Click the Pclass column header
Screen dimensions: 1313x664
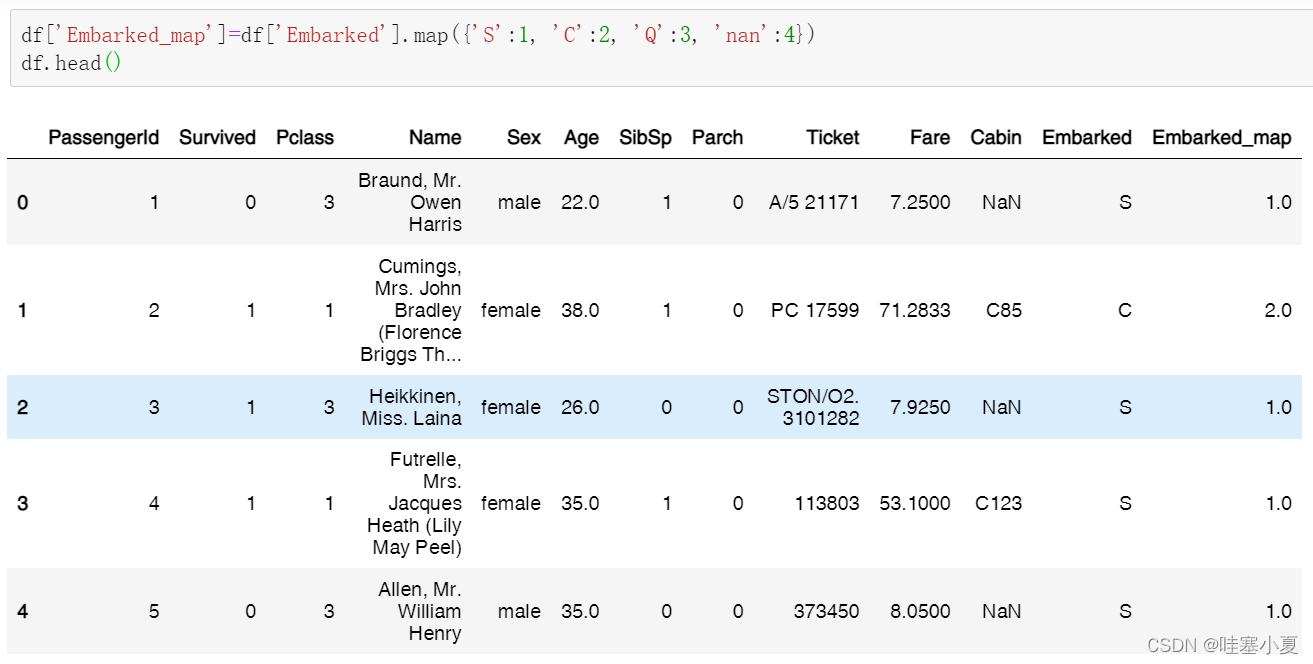pyautogui.click(x=305, y=137)
